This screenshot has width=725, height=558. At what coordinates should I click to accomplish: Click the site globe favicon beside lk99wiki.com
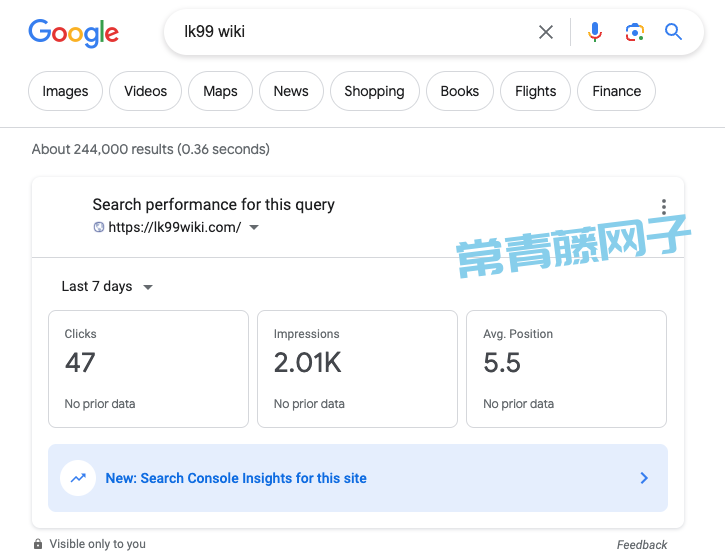coord(98,227)
